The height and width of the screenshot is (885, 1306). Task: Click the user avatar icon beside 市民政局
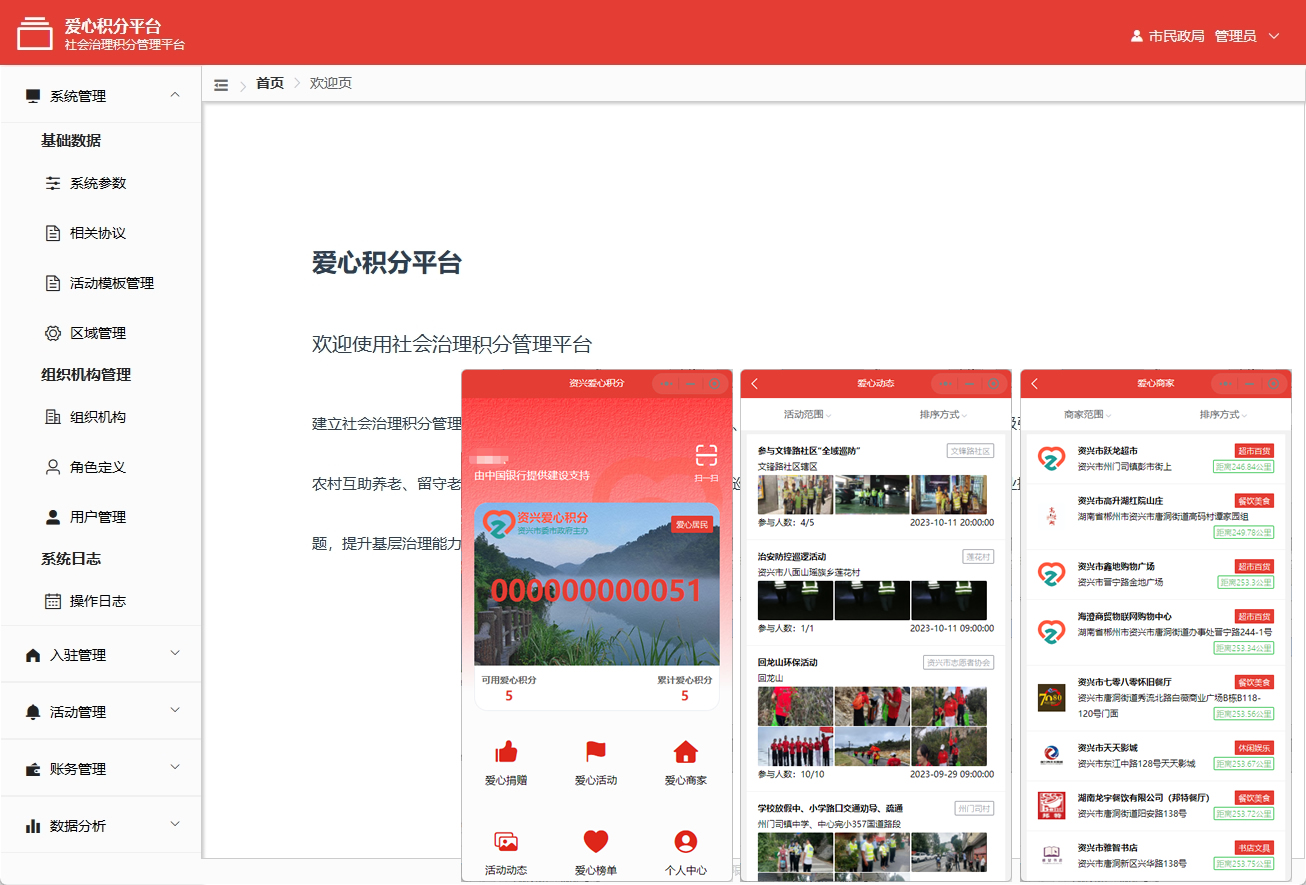tap(1137, 35)
